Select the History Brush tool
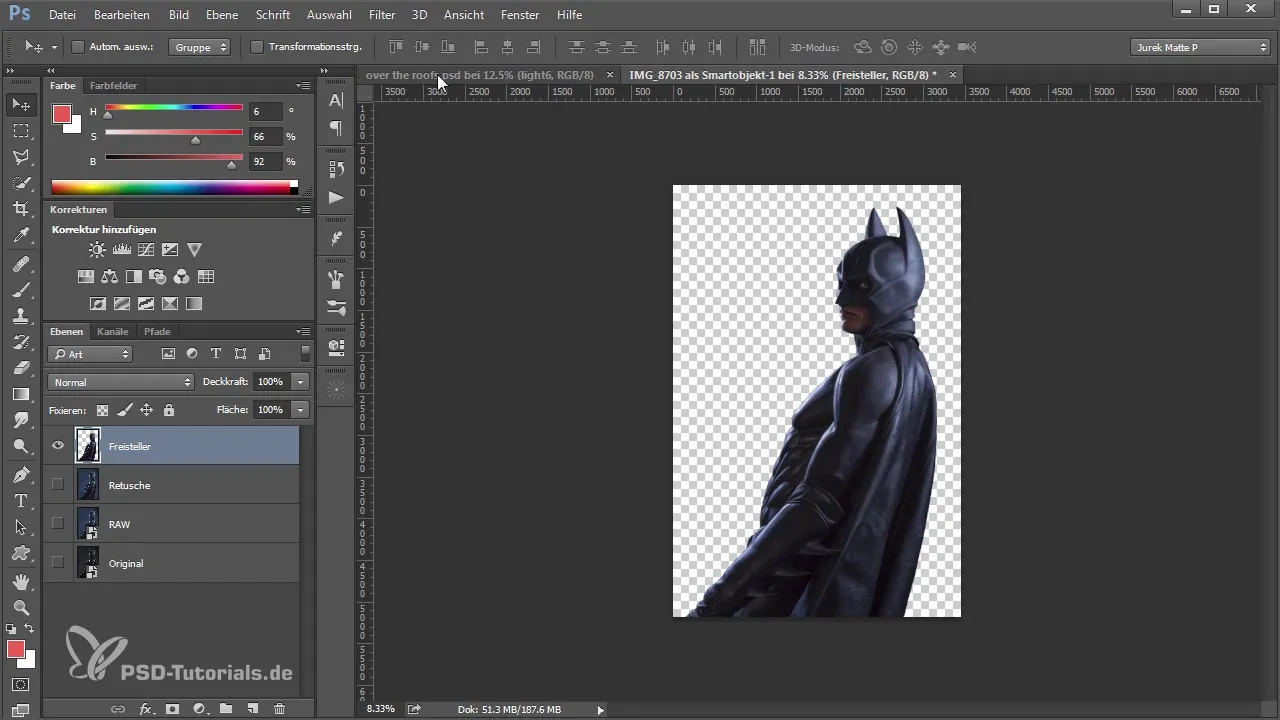The width and height of the screenshot is (1280, 720). tap(21, 342)
